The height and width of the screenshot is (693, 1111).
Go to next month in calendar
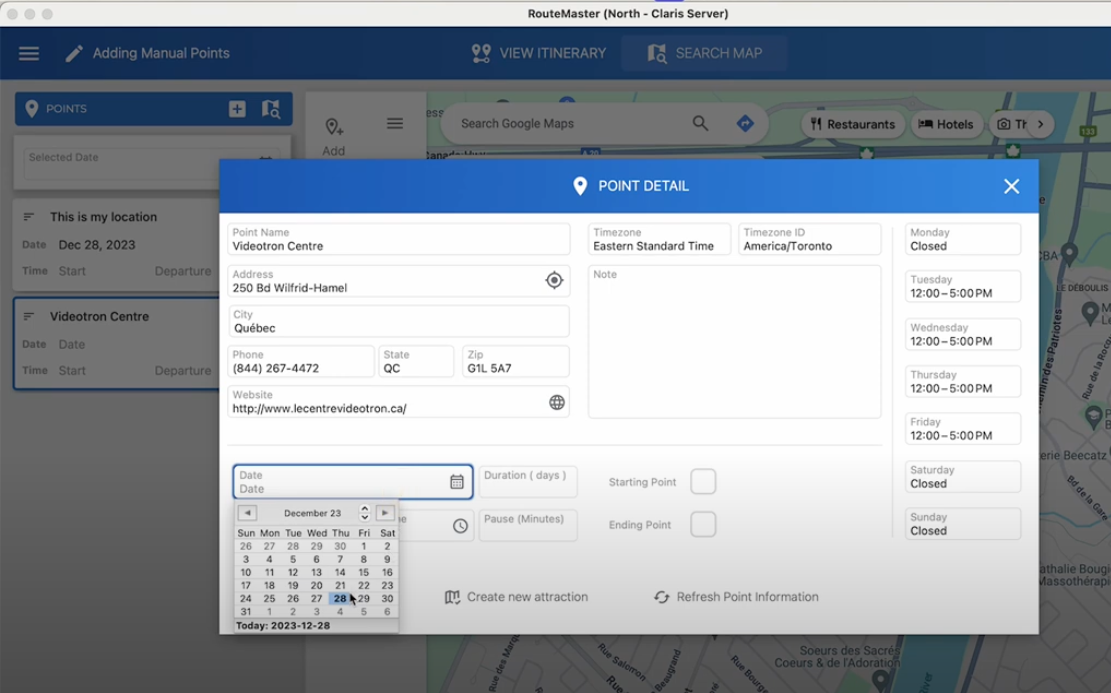[385, 512]
